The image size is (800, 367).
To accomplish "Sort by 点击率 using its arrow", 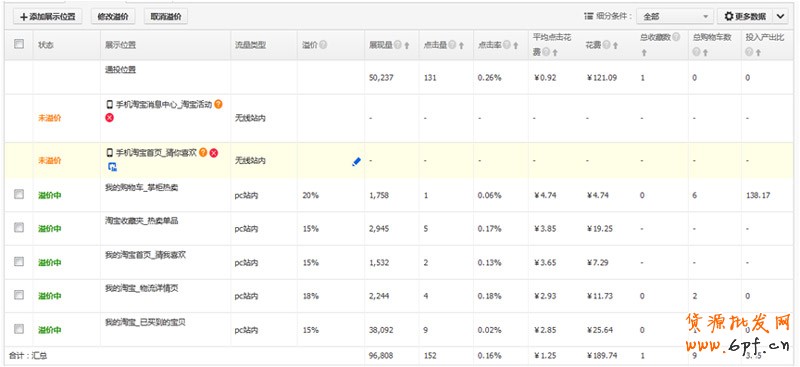I will click(516, 45).
